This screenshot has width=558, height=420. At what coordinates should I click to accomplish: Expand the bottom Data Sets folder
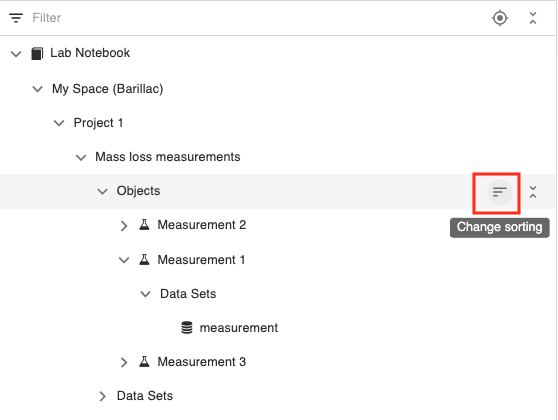(x=102, y=396)
